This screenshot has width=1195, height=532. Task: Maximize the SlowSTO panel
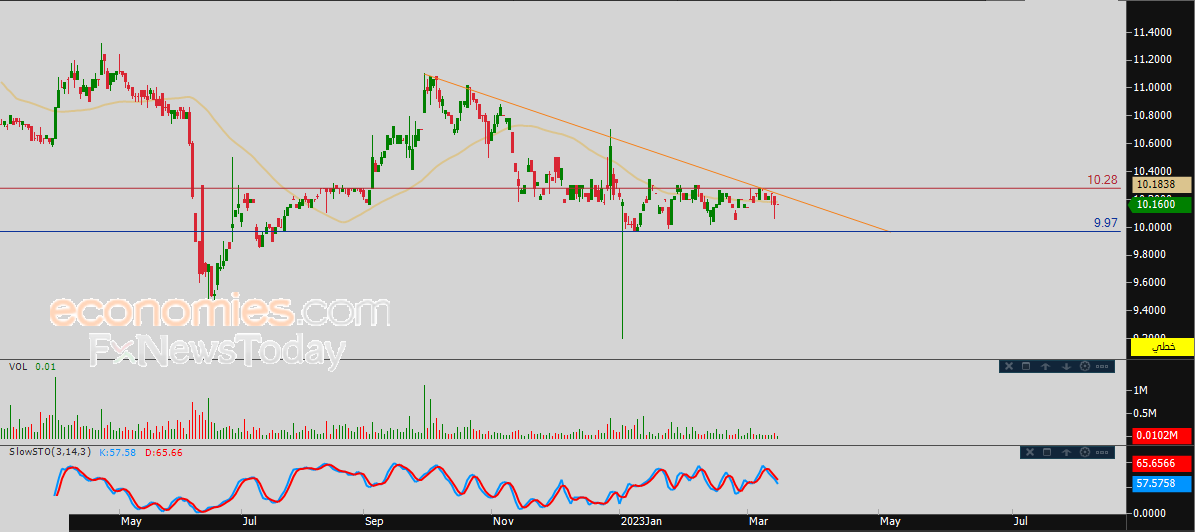point(1047,453)
